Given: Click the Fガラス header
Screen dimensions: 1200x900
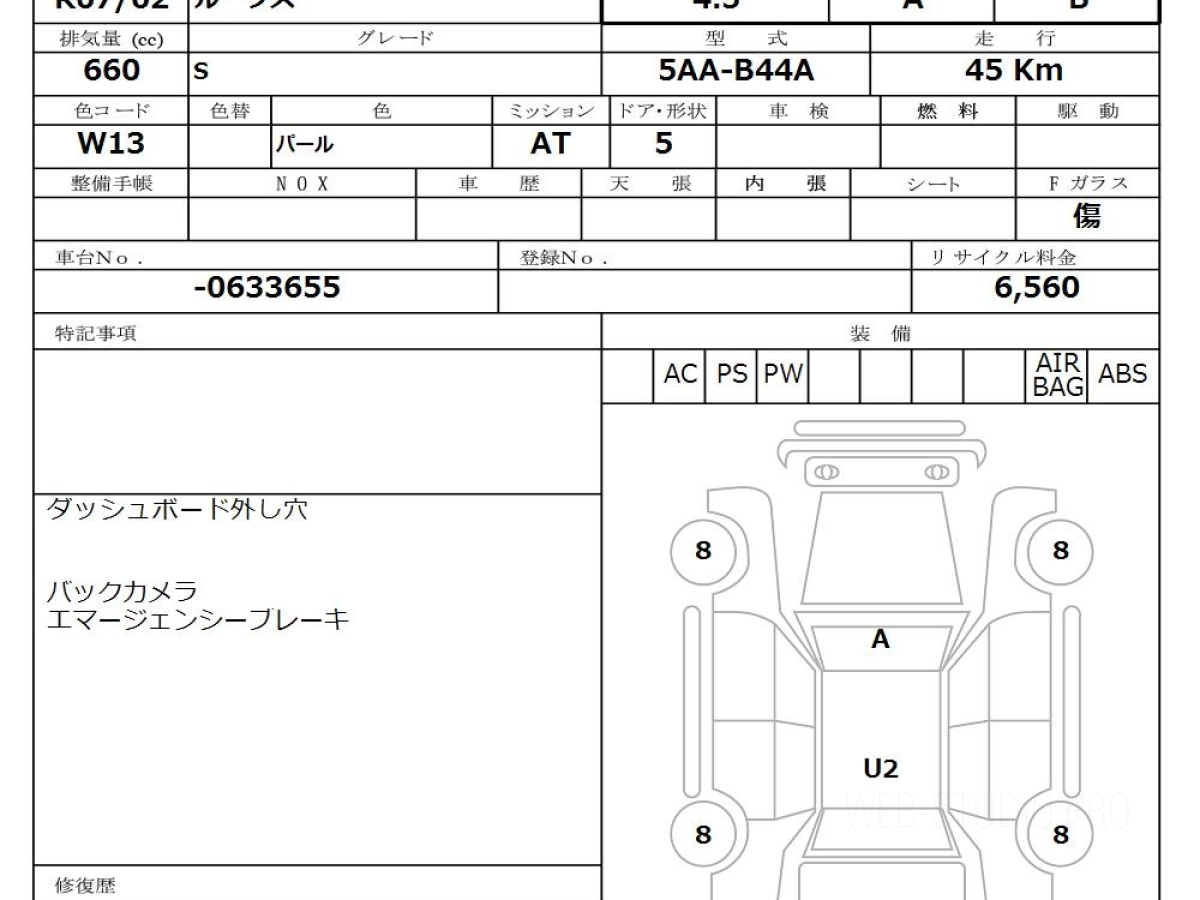Looking at the screenshot, I should tap(1087, 183).
